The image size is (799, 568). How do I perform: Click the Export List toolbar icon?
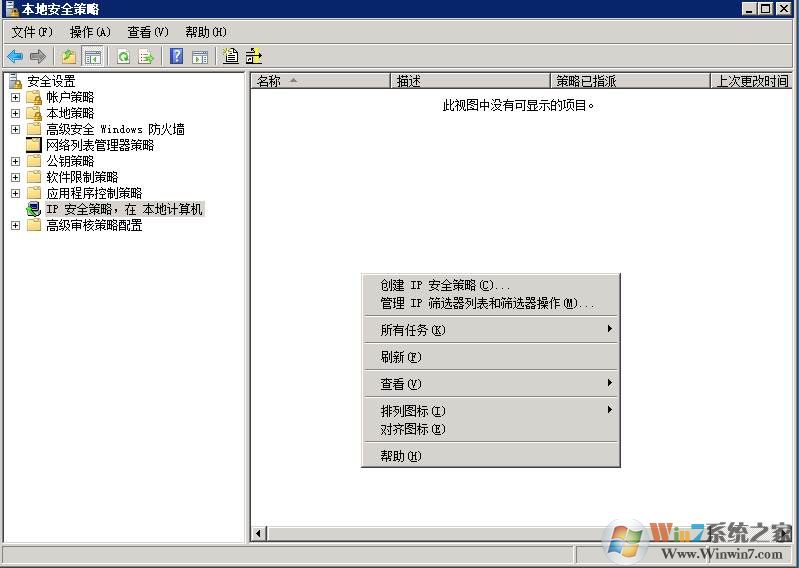pos(146,56)
